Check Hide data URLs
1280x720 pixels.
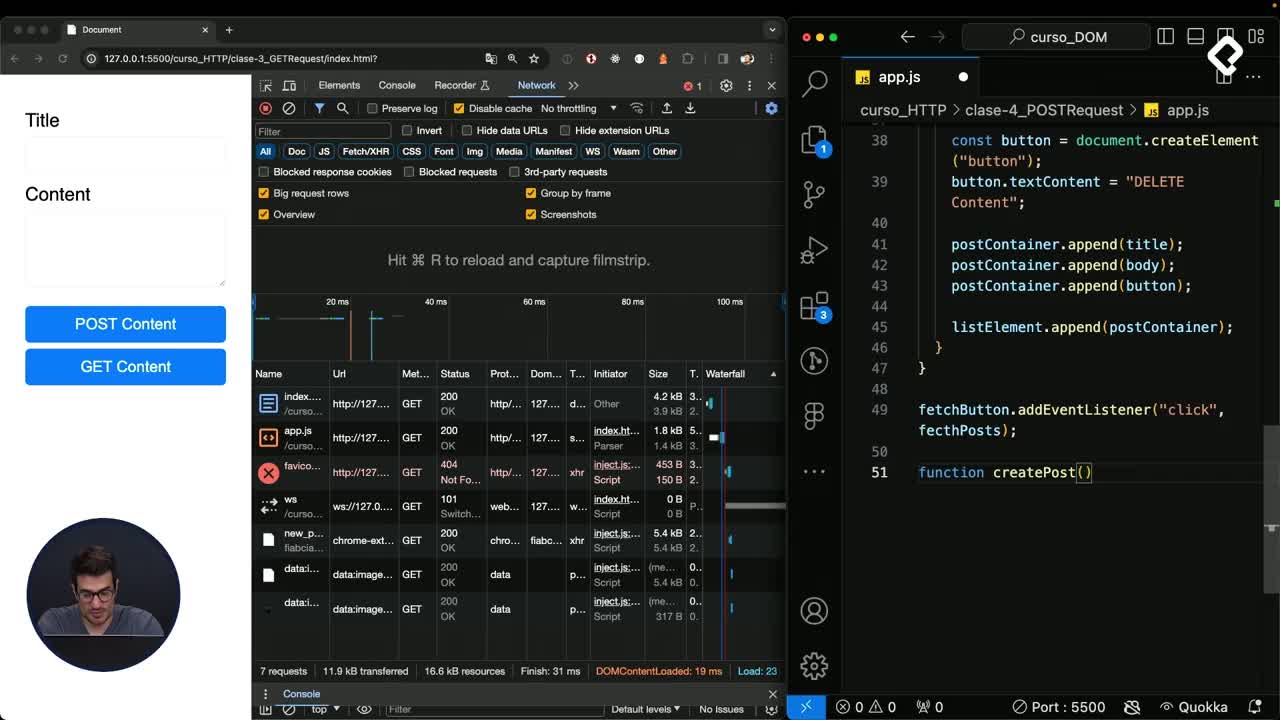pyautogui.click(x=467, y=130)
